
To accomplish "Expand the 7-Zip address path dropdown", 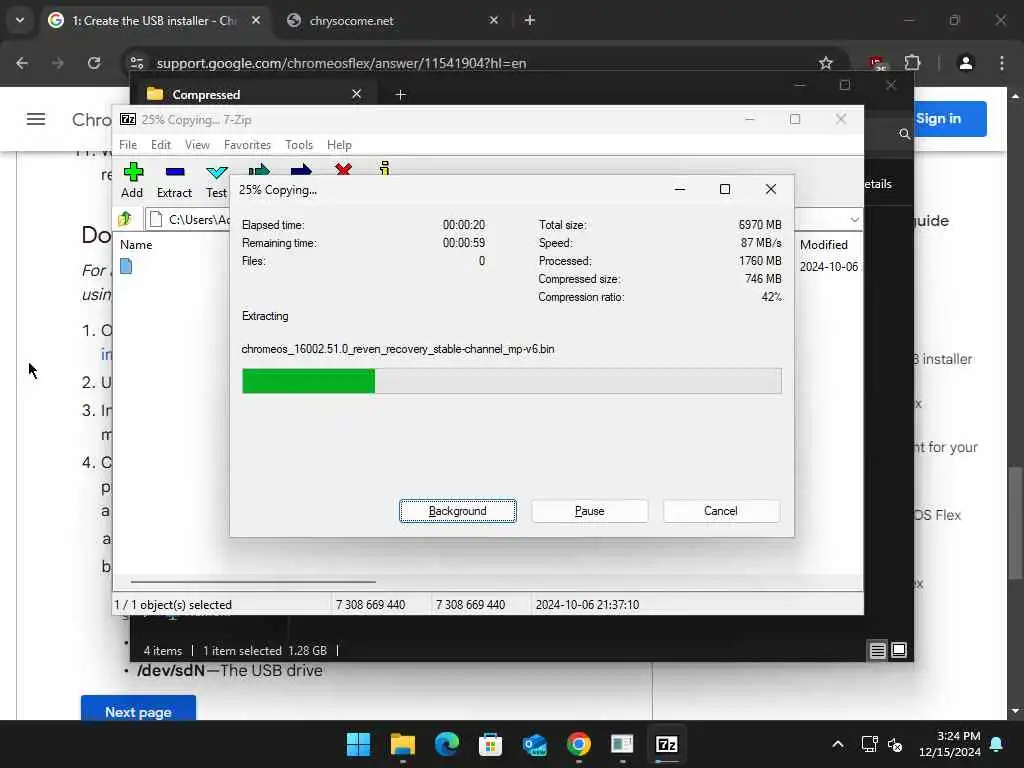I will 854,219.
